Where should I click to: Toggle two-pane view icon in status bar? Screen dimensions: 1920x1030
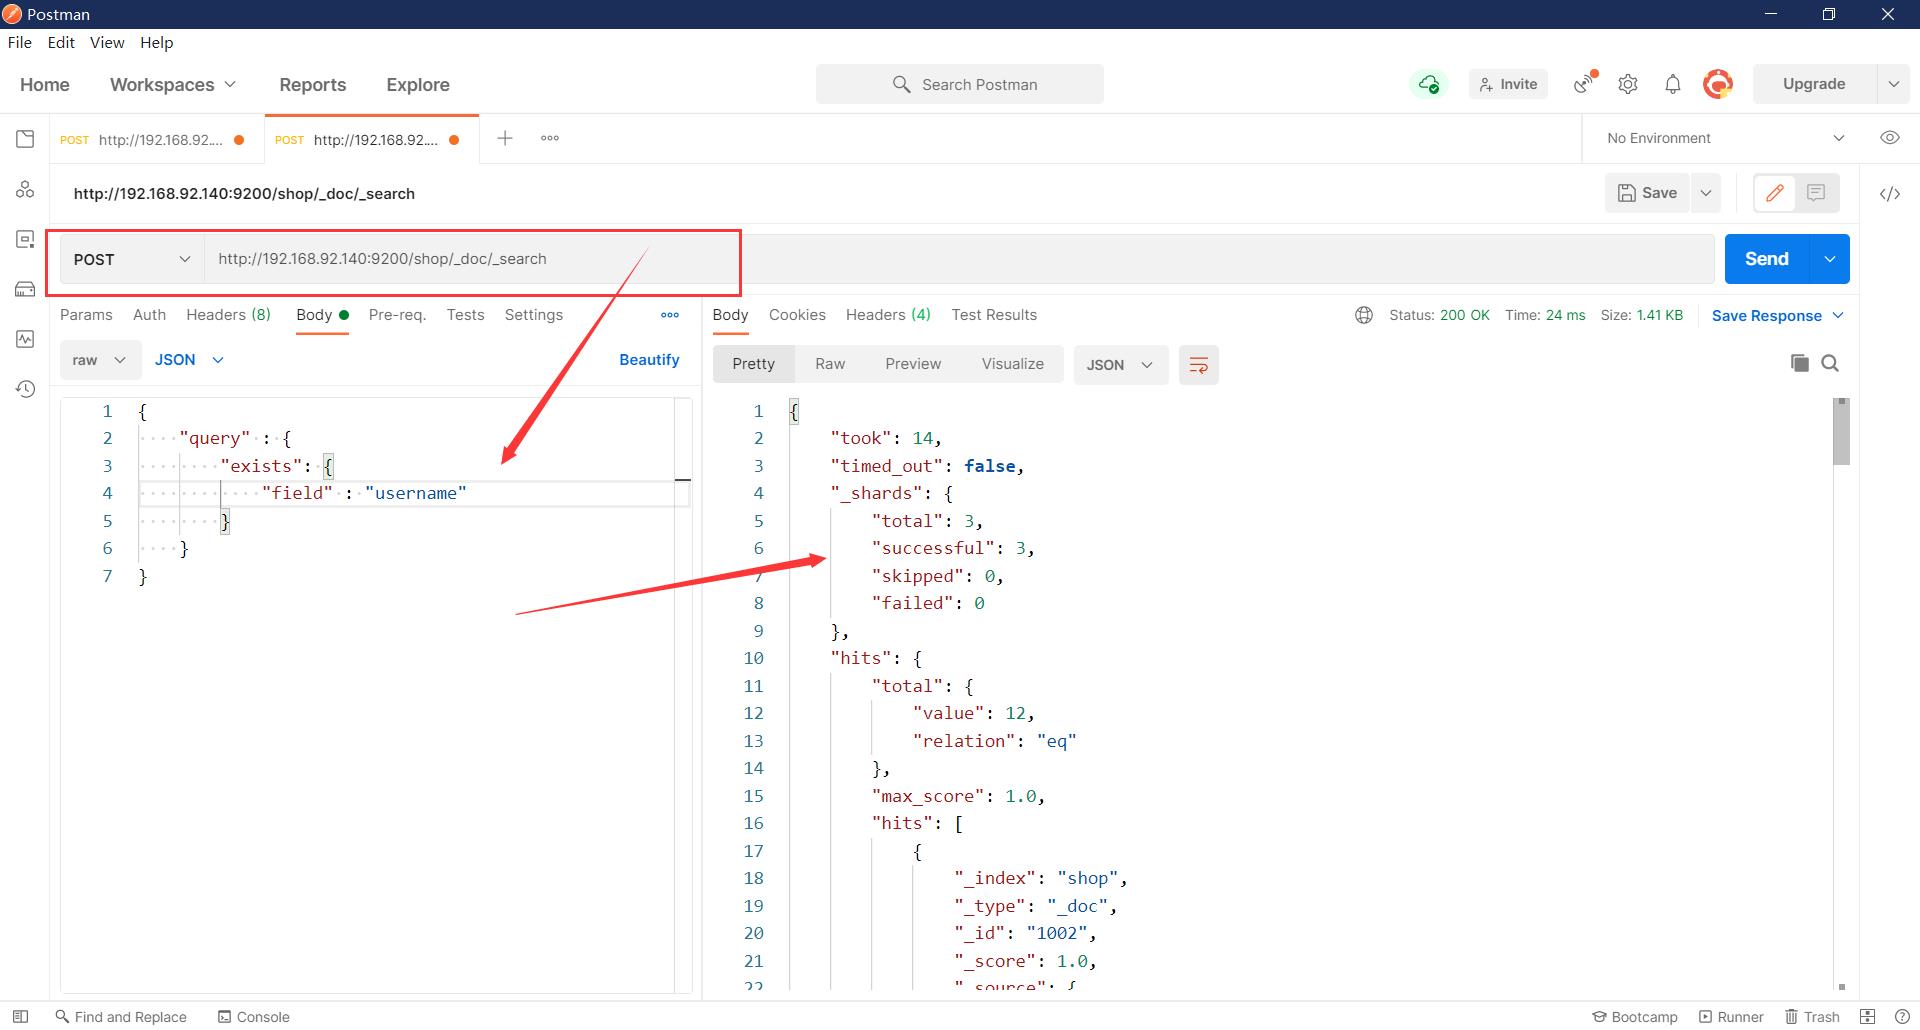coord(1867,1016)
